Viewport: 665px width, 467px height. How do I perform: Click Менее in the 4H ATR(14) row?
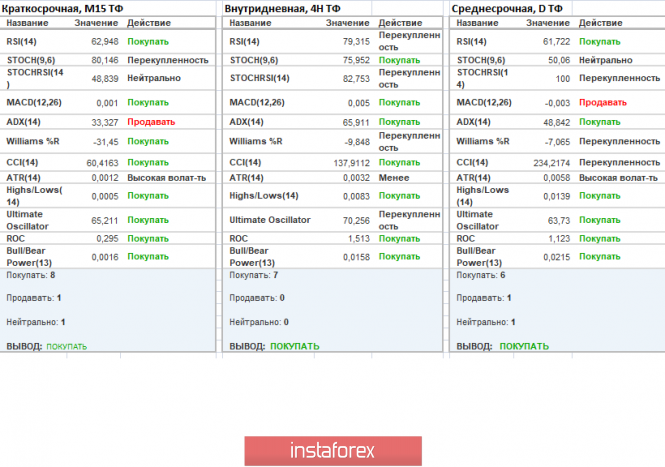pos(392,177)
